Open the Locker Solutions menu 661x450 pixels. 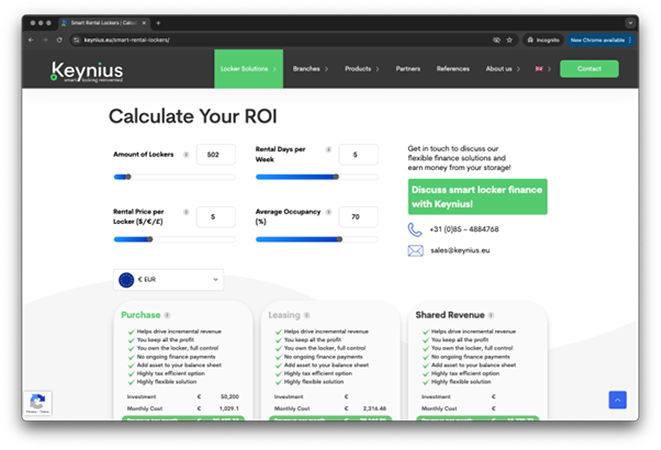(248, 69)
